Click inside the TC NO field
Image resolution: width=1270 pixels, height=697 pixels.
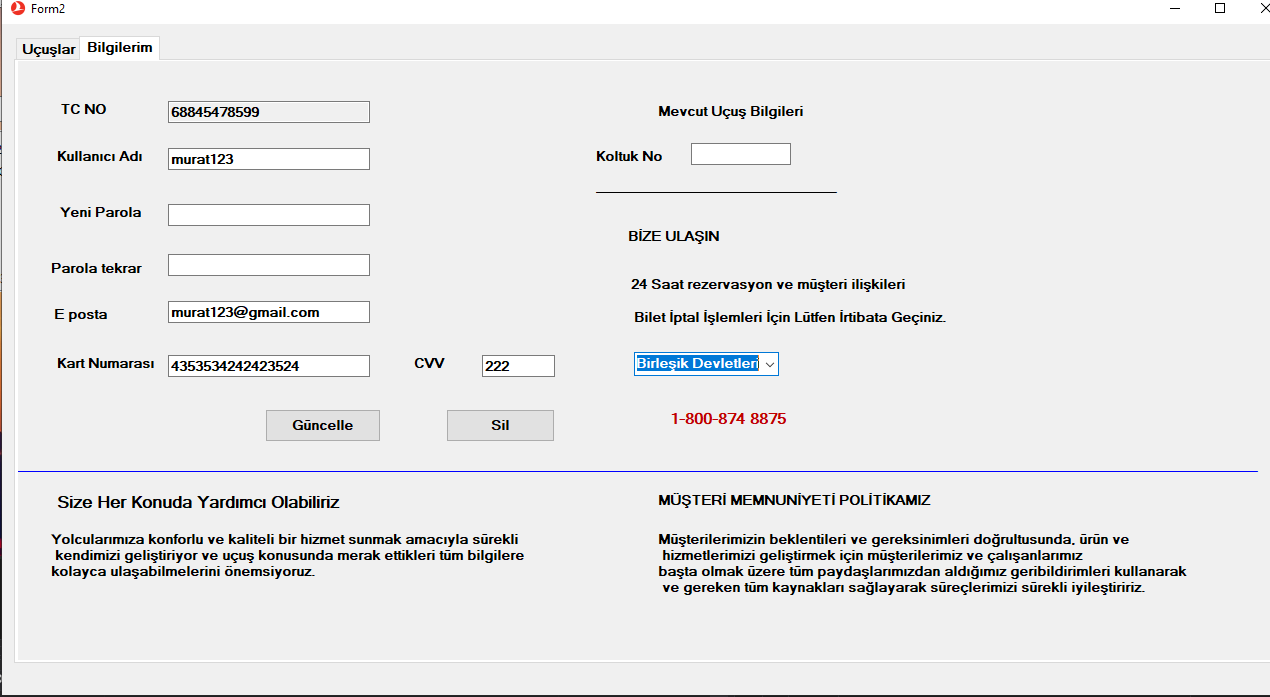point(268,111)
